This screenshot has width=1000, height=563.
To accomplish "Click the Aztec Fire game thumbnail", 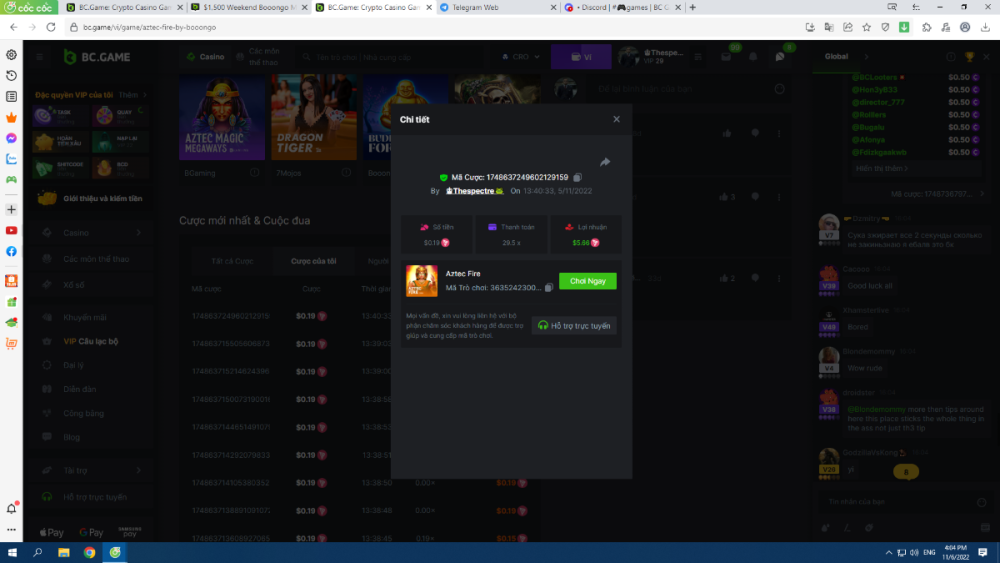I will tap(421, 281).
